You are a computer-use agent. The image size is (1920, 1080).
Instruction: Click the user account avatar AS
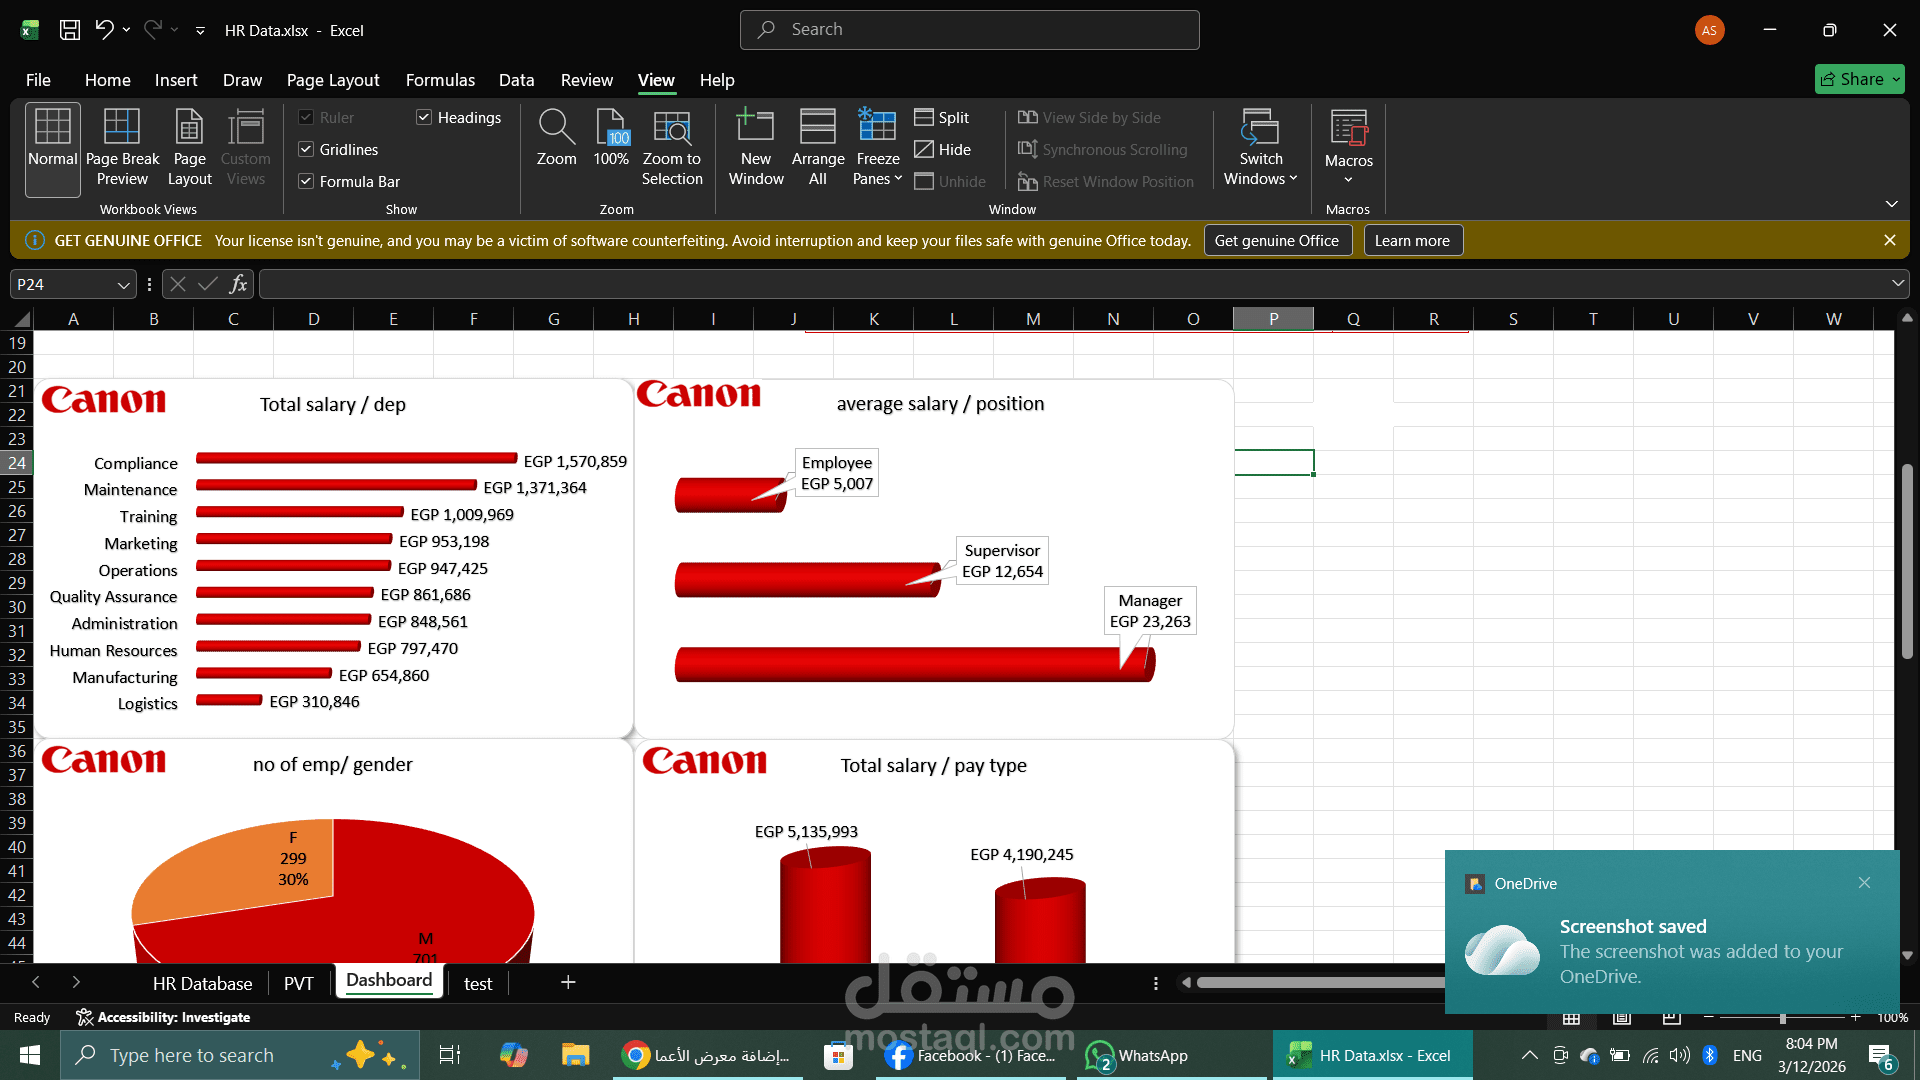pos(1709,30)
